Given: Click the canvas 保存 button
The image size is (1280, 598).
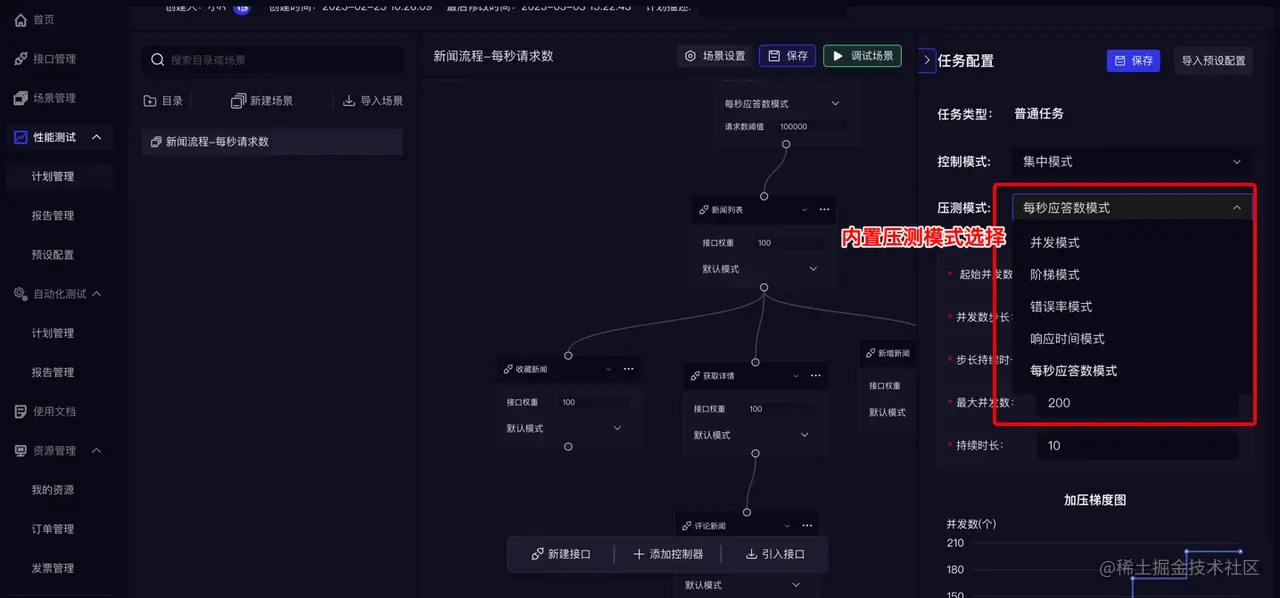Looking at the screenshot, I should coord(787,56).
